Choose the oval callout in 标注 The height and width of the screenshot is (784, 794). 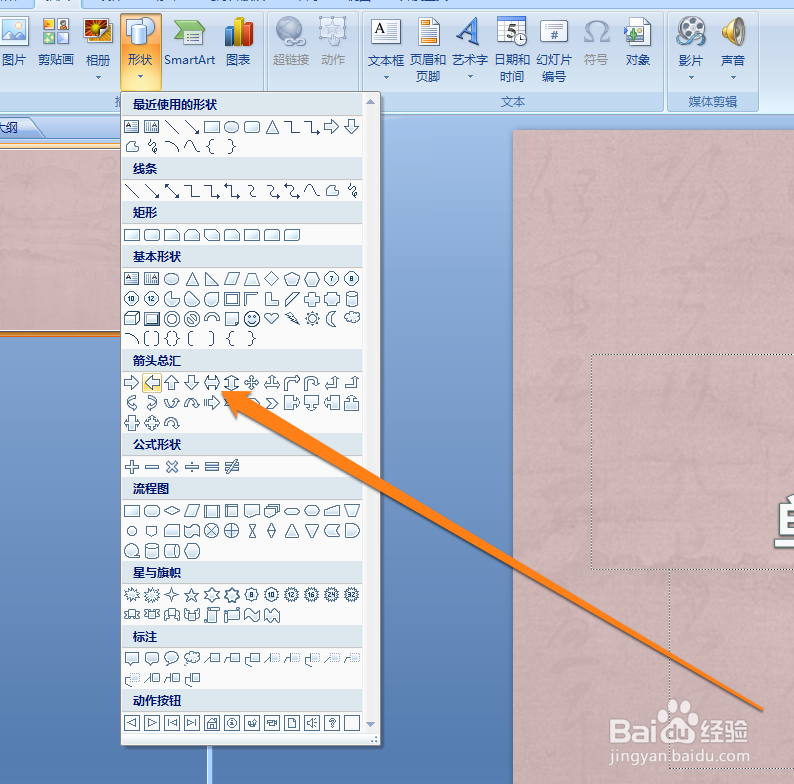[x=172, y=658]
